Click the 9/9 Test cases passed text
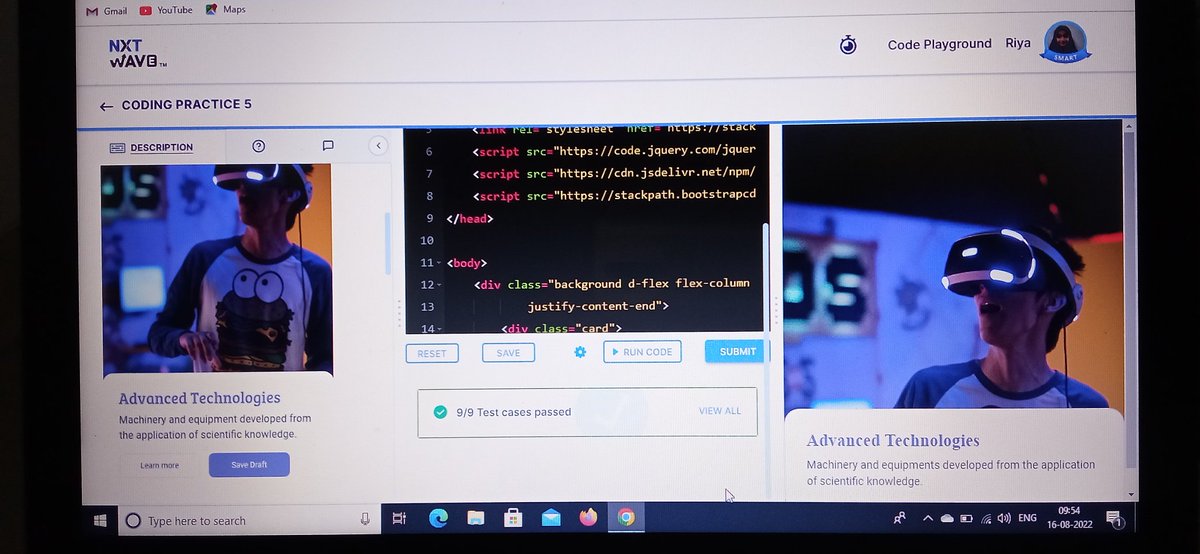 [514, 412]
